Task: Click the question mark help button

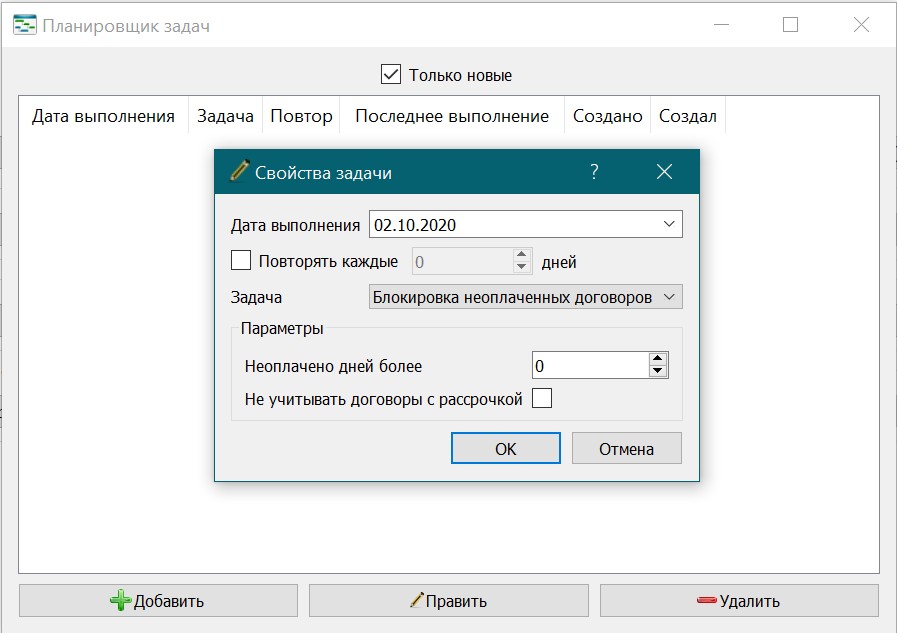Action: [594, 172]
